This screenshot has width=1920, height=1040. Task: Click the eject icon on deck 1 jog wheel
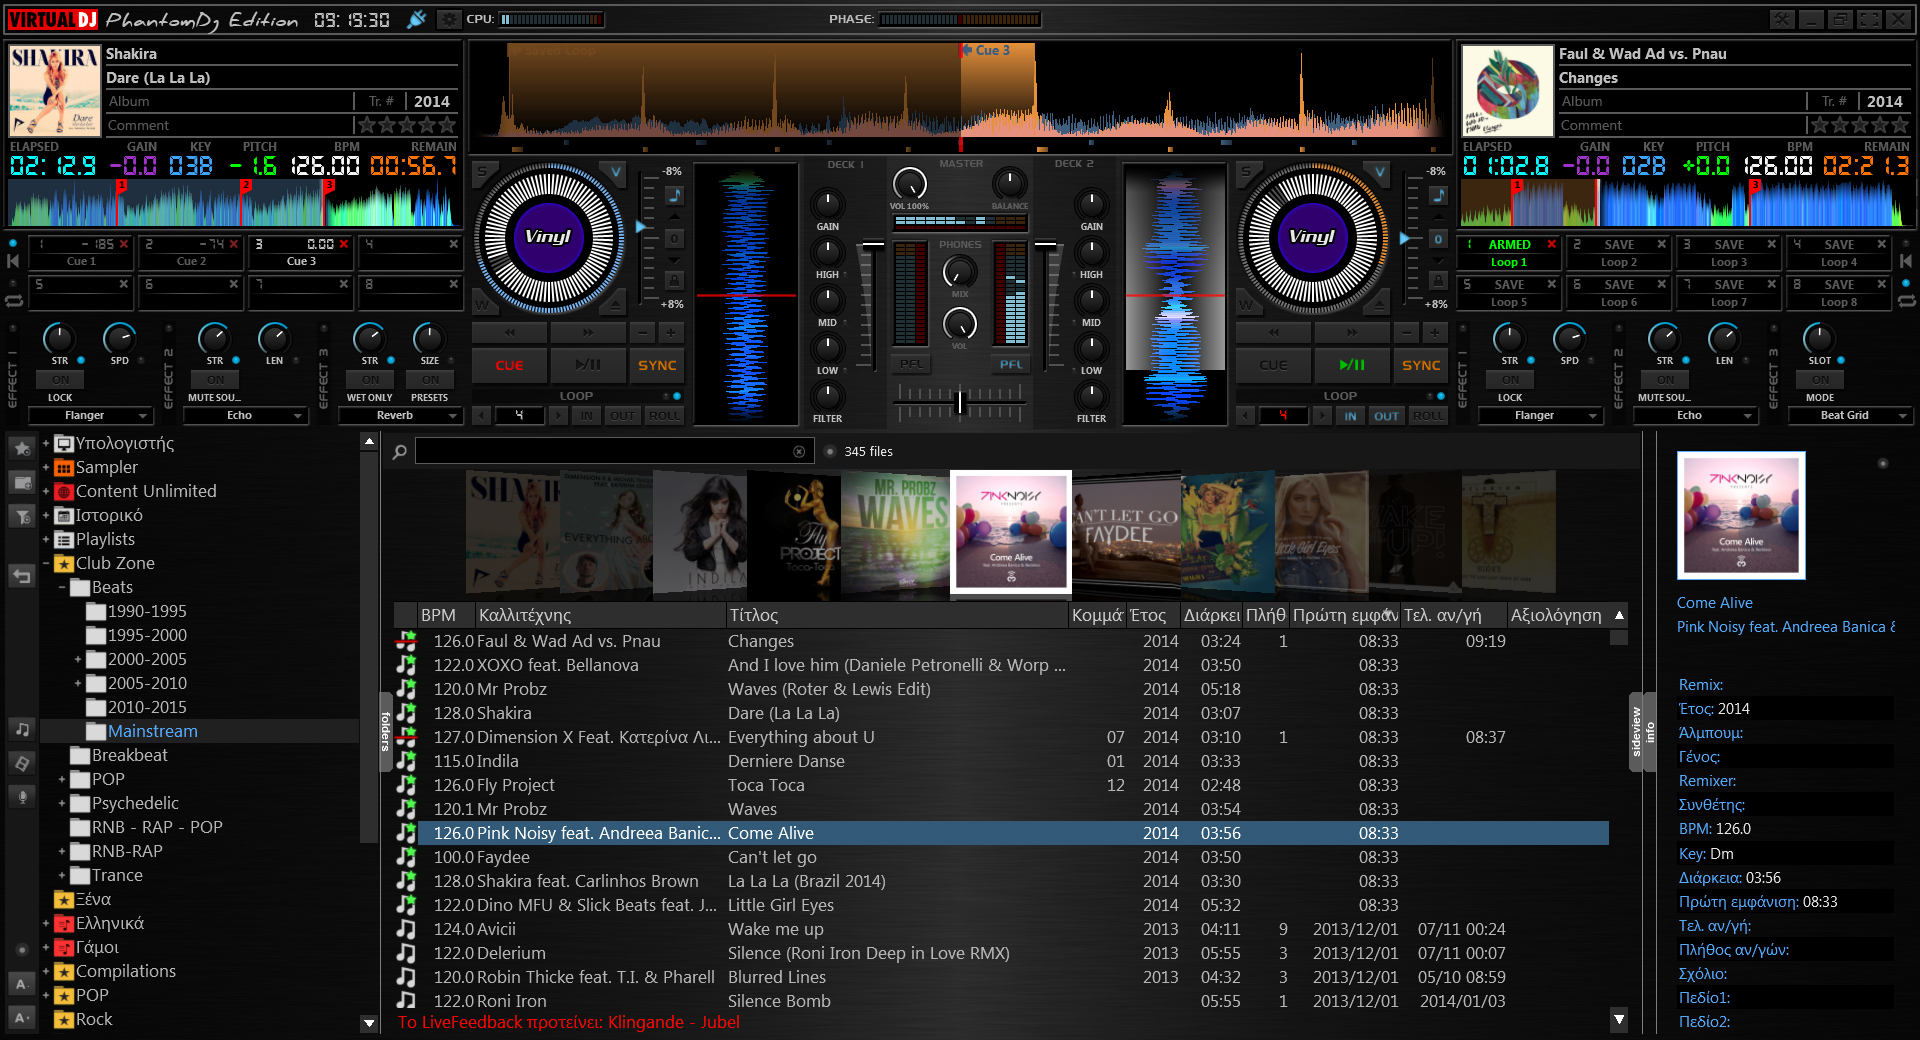coord(616,304)
